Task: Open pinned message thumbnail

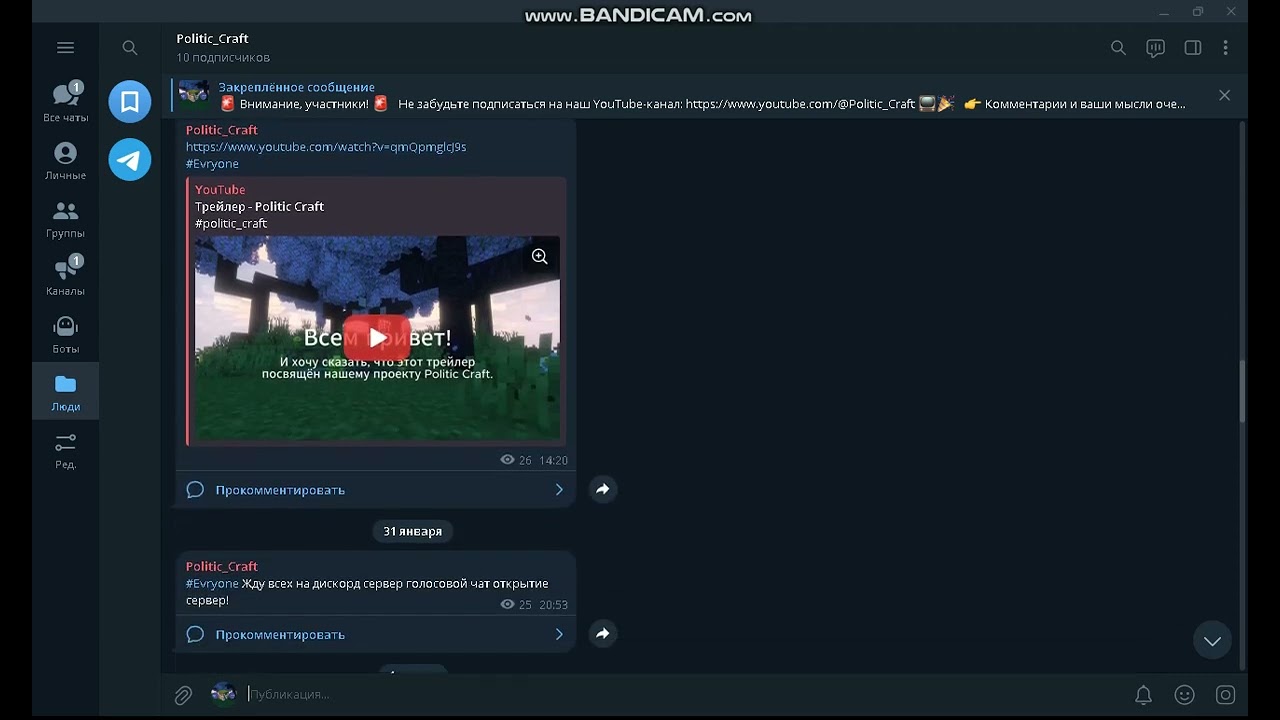Action: (x=194, y=95)
